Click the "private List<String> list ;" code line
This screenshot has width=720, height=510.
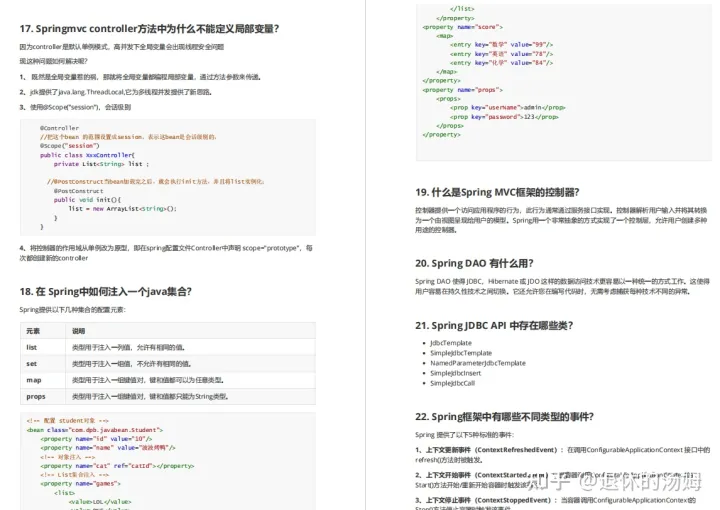101,164
